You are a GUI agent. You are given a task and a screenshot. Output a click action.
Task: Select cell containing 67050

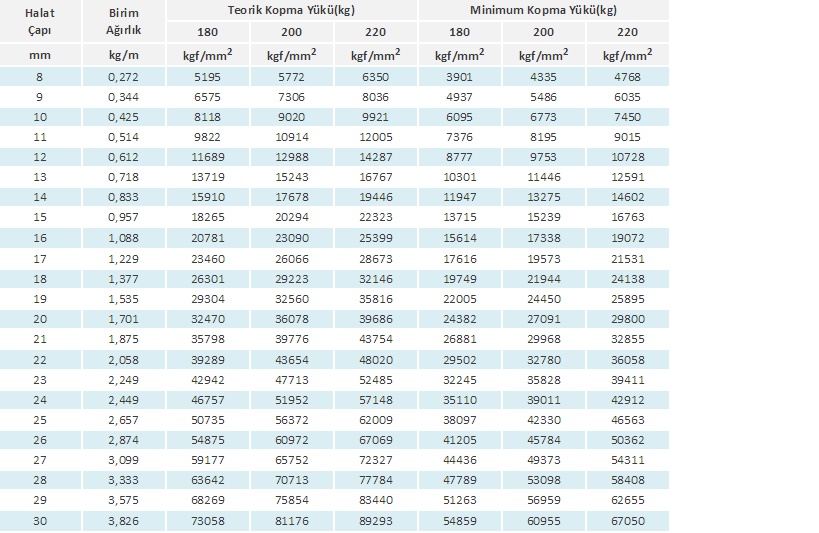point(627,521)
